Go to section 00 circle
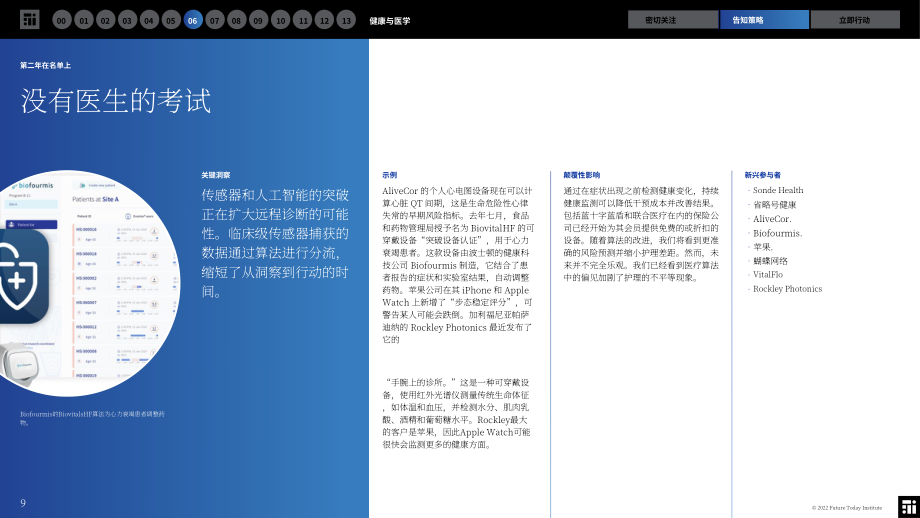Screen dimensions: 920x518 (62, 20)
